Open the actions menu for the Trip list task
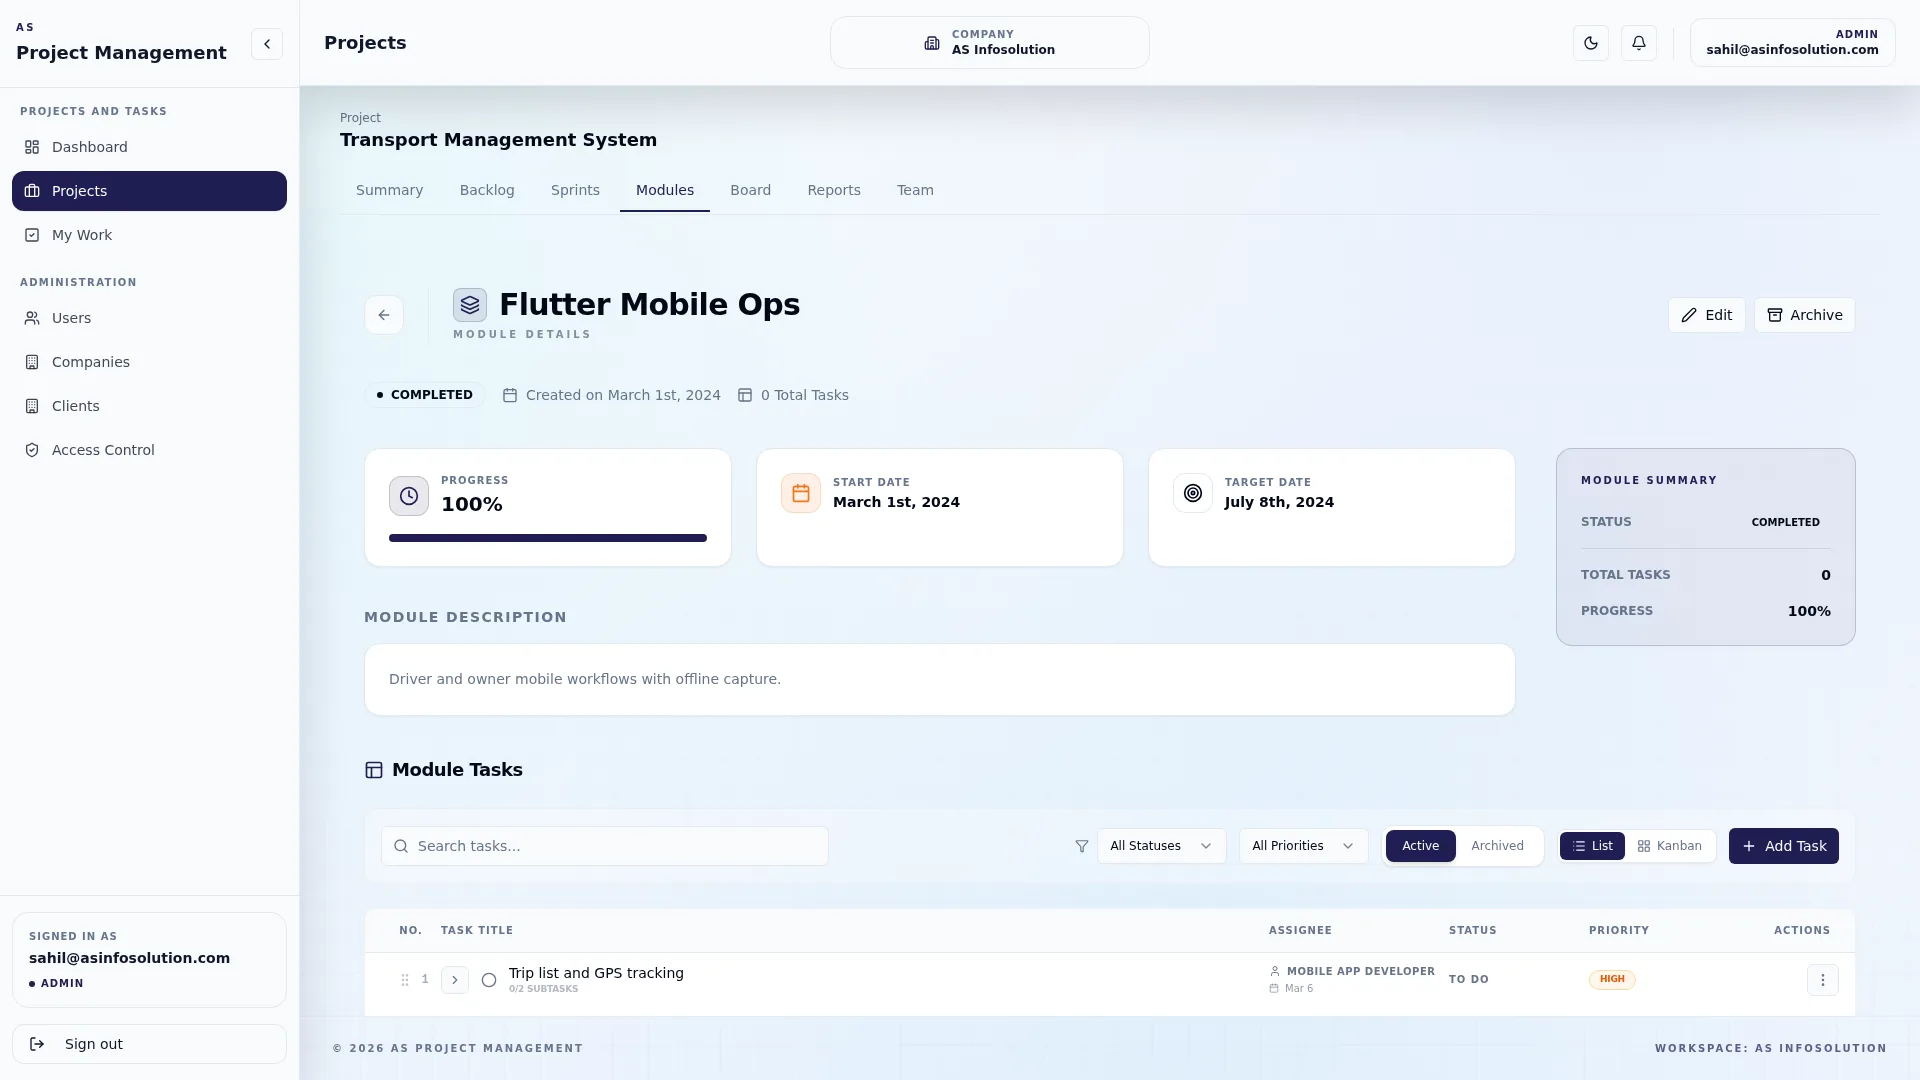 [x=1823, y=980]
